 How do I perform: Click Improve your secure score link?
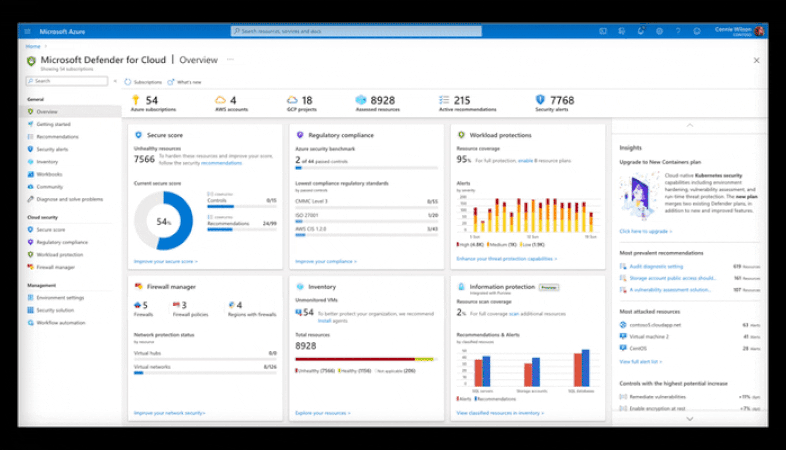point(165,262)
